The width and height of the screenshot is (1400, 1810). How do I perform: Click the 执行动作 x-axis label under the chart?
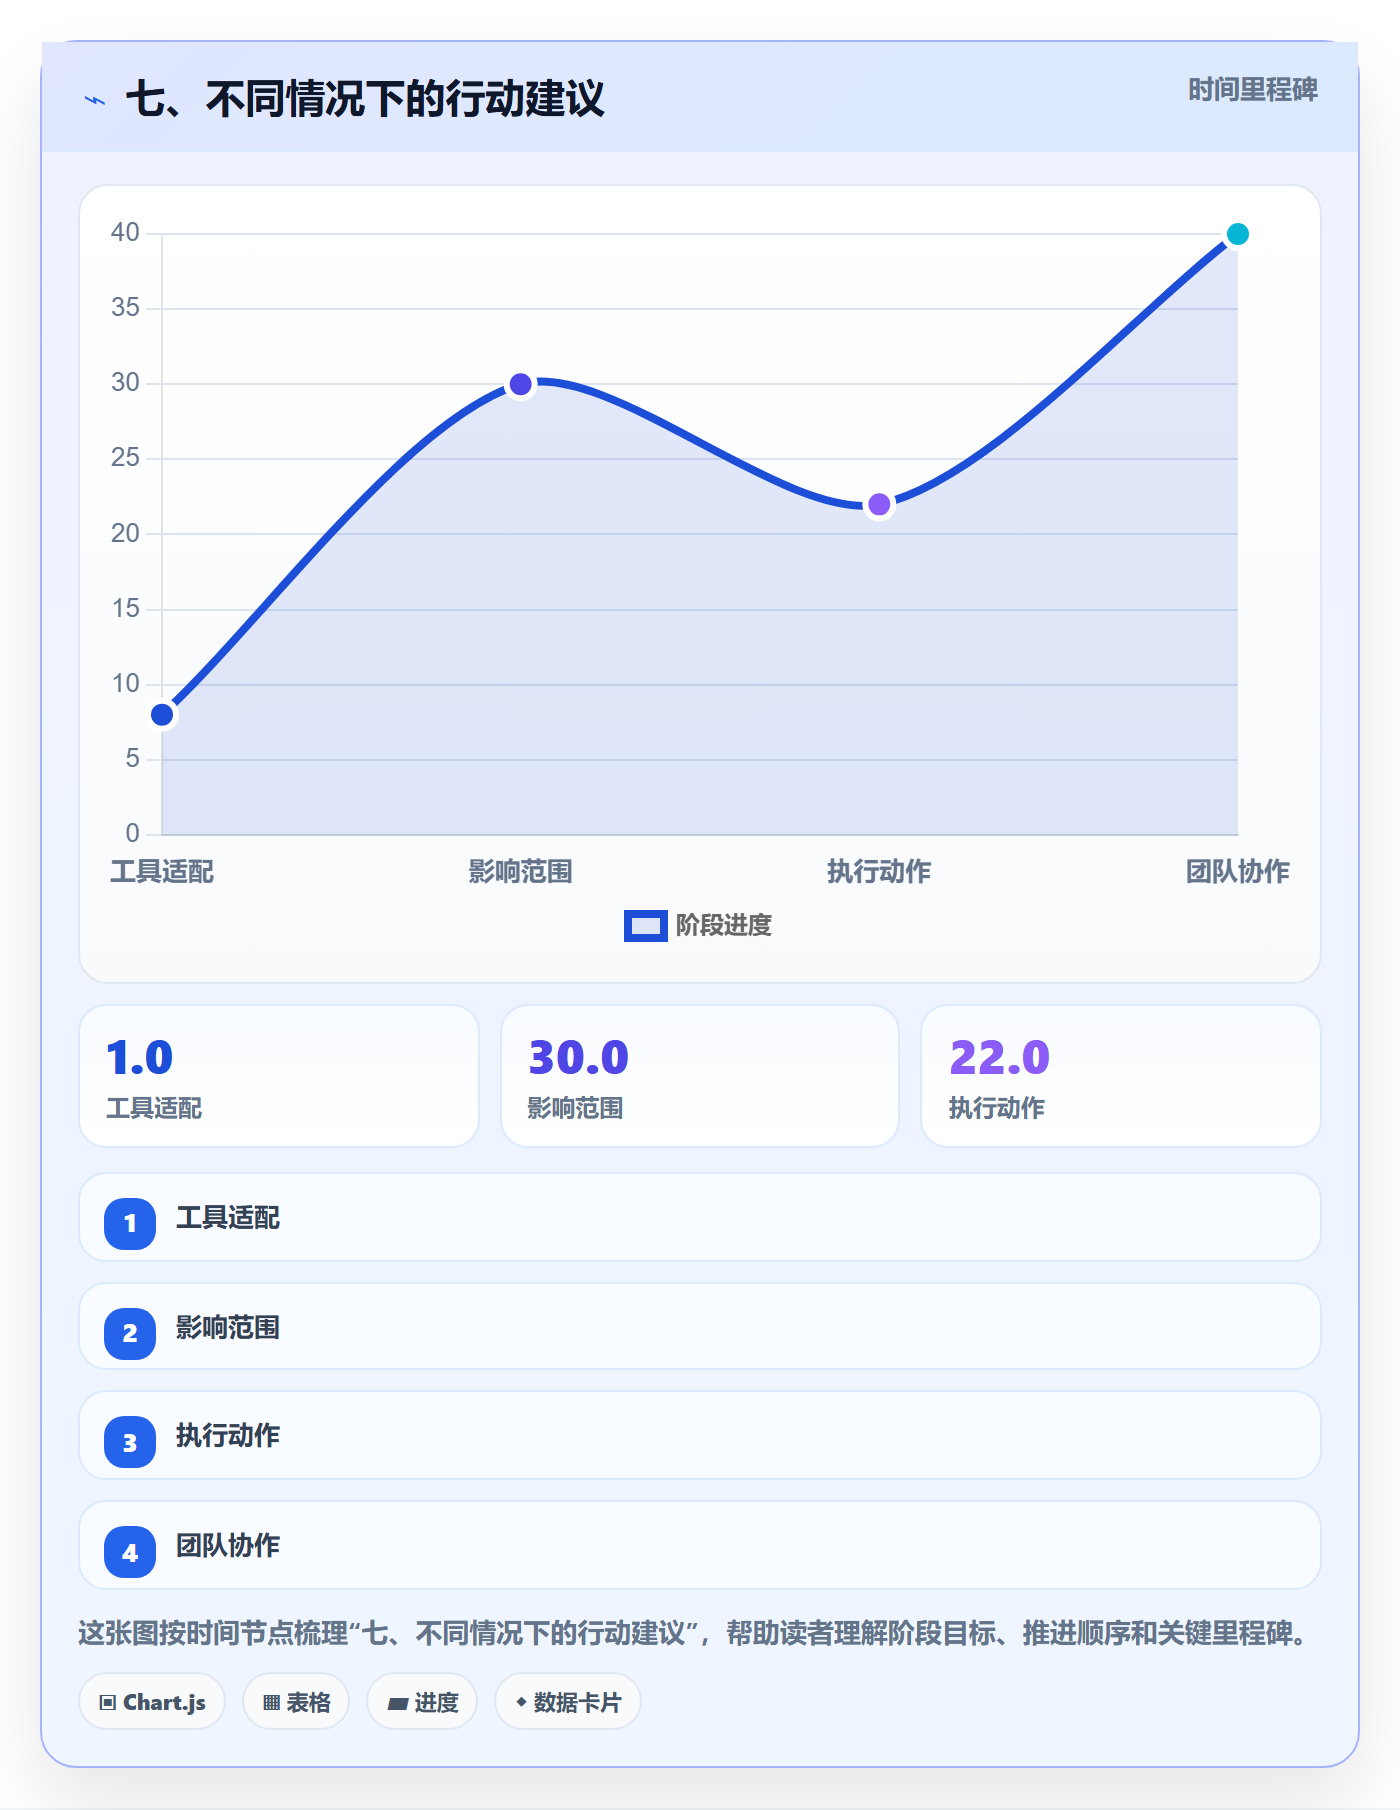pyautogui.click(x=879, y=872)
